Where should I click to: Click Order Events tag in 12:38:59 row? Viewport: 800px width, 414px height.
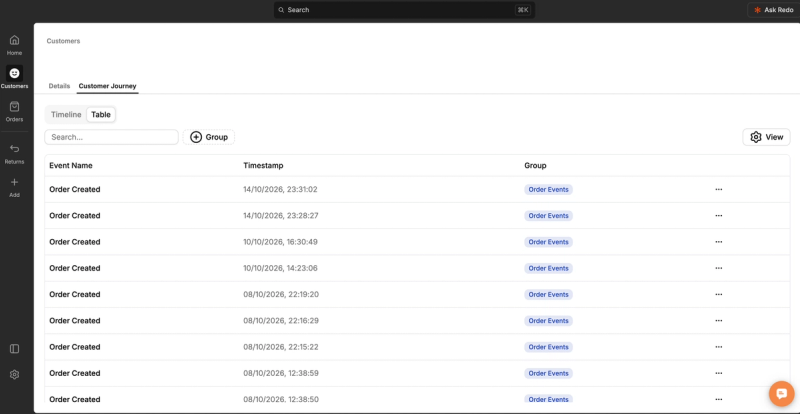click(x=548, y=373)
